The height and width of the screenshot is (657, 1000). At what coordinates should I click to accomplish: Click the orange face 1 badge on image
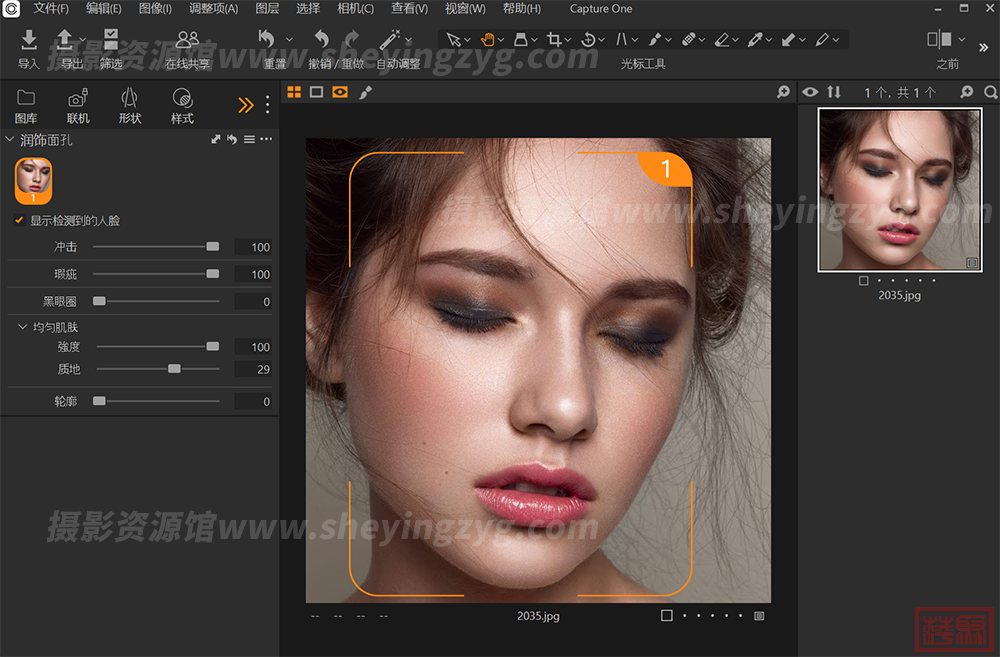coord(666,168)
